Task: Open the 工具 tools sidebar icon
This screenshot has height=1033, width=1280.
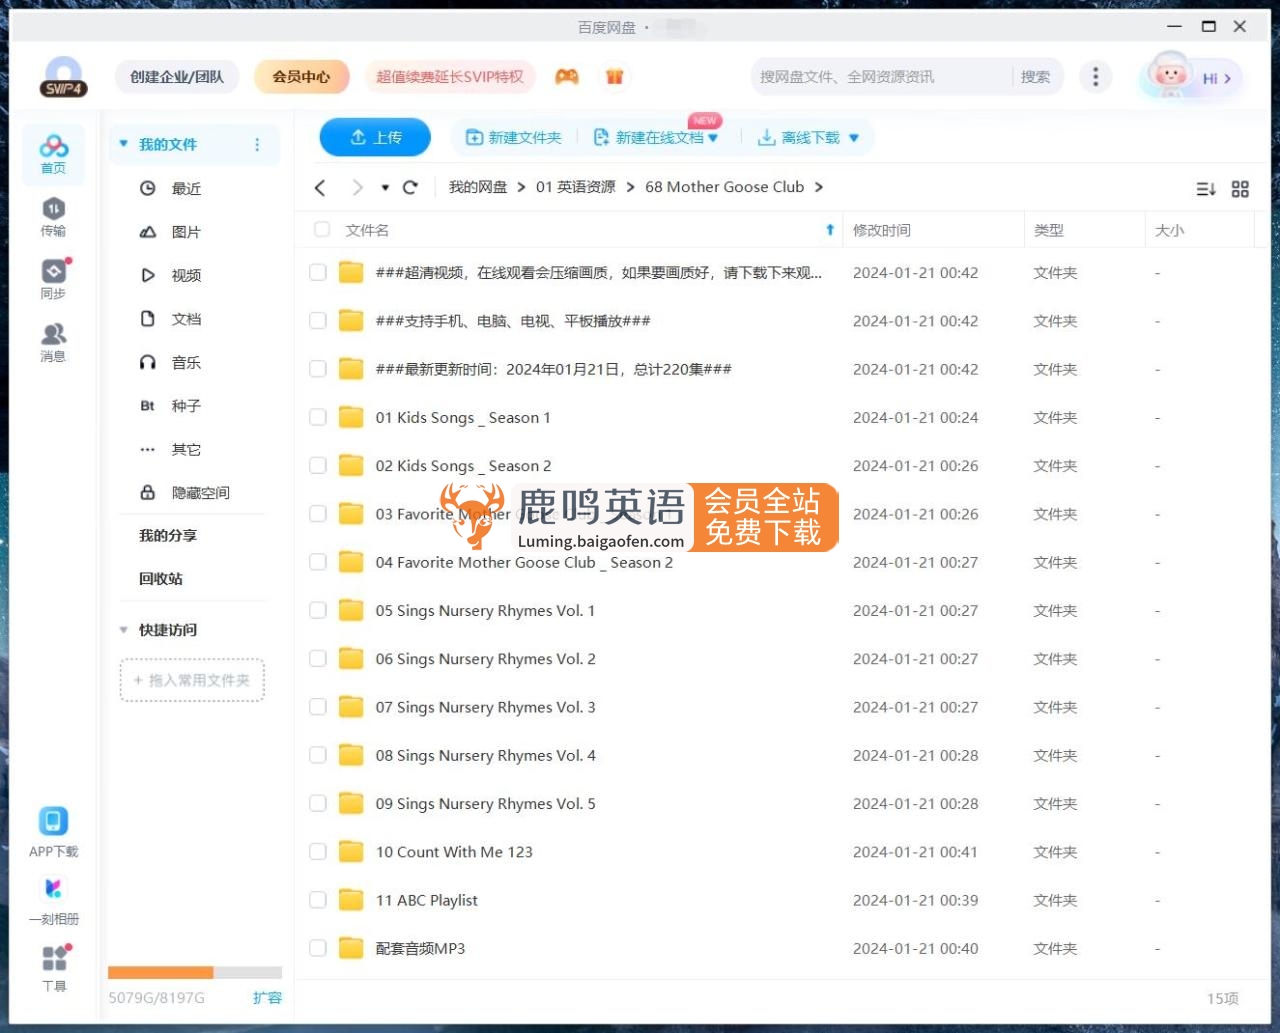Action: tap(54, 967)
